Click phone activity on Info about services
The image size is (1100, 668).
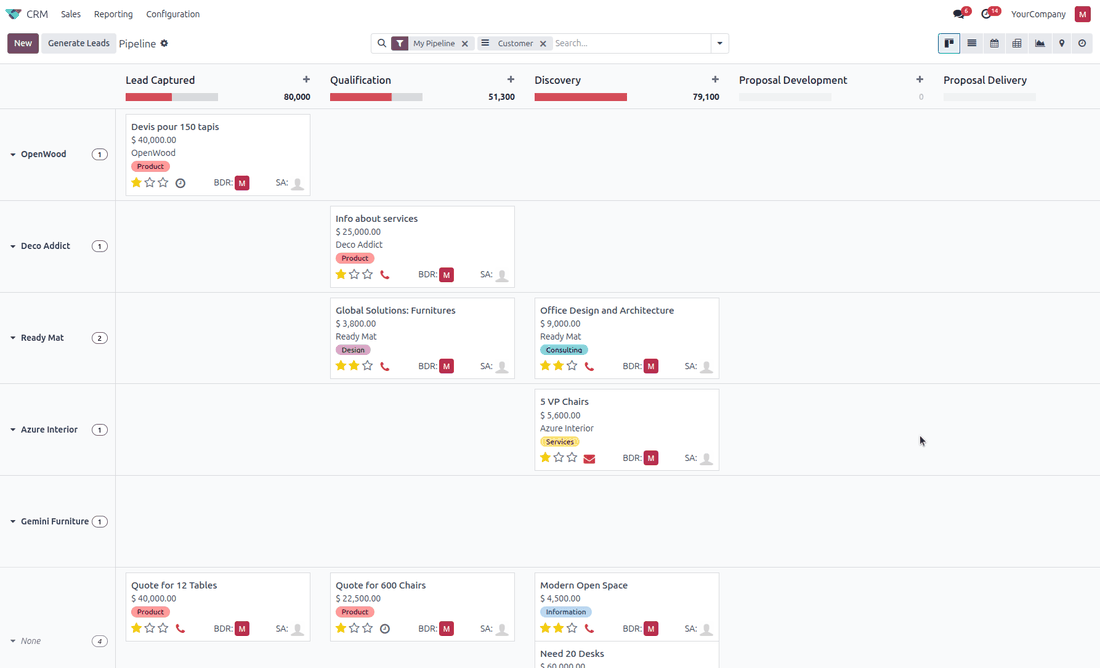(x=384, y=275)
